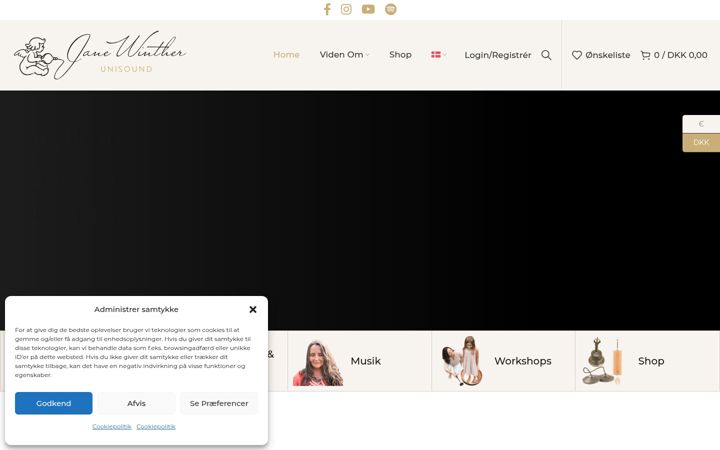Open the Musik category tile
The image size is (720, 450).
(x=360, y=361)
